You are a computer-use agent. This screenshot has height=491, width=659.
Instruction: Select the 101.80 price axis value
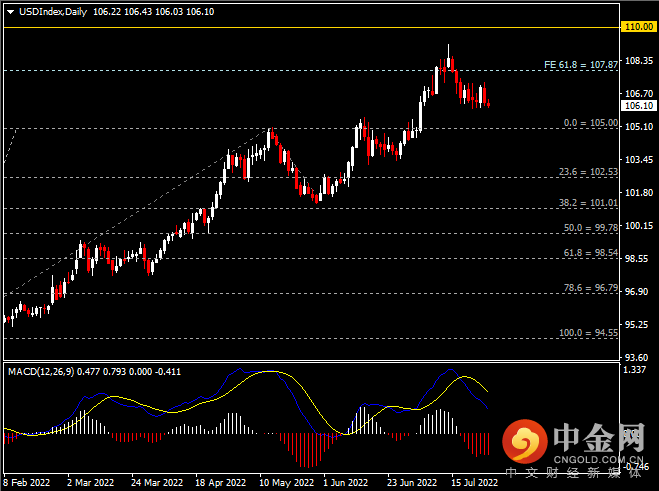(x=639, y=193)
